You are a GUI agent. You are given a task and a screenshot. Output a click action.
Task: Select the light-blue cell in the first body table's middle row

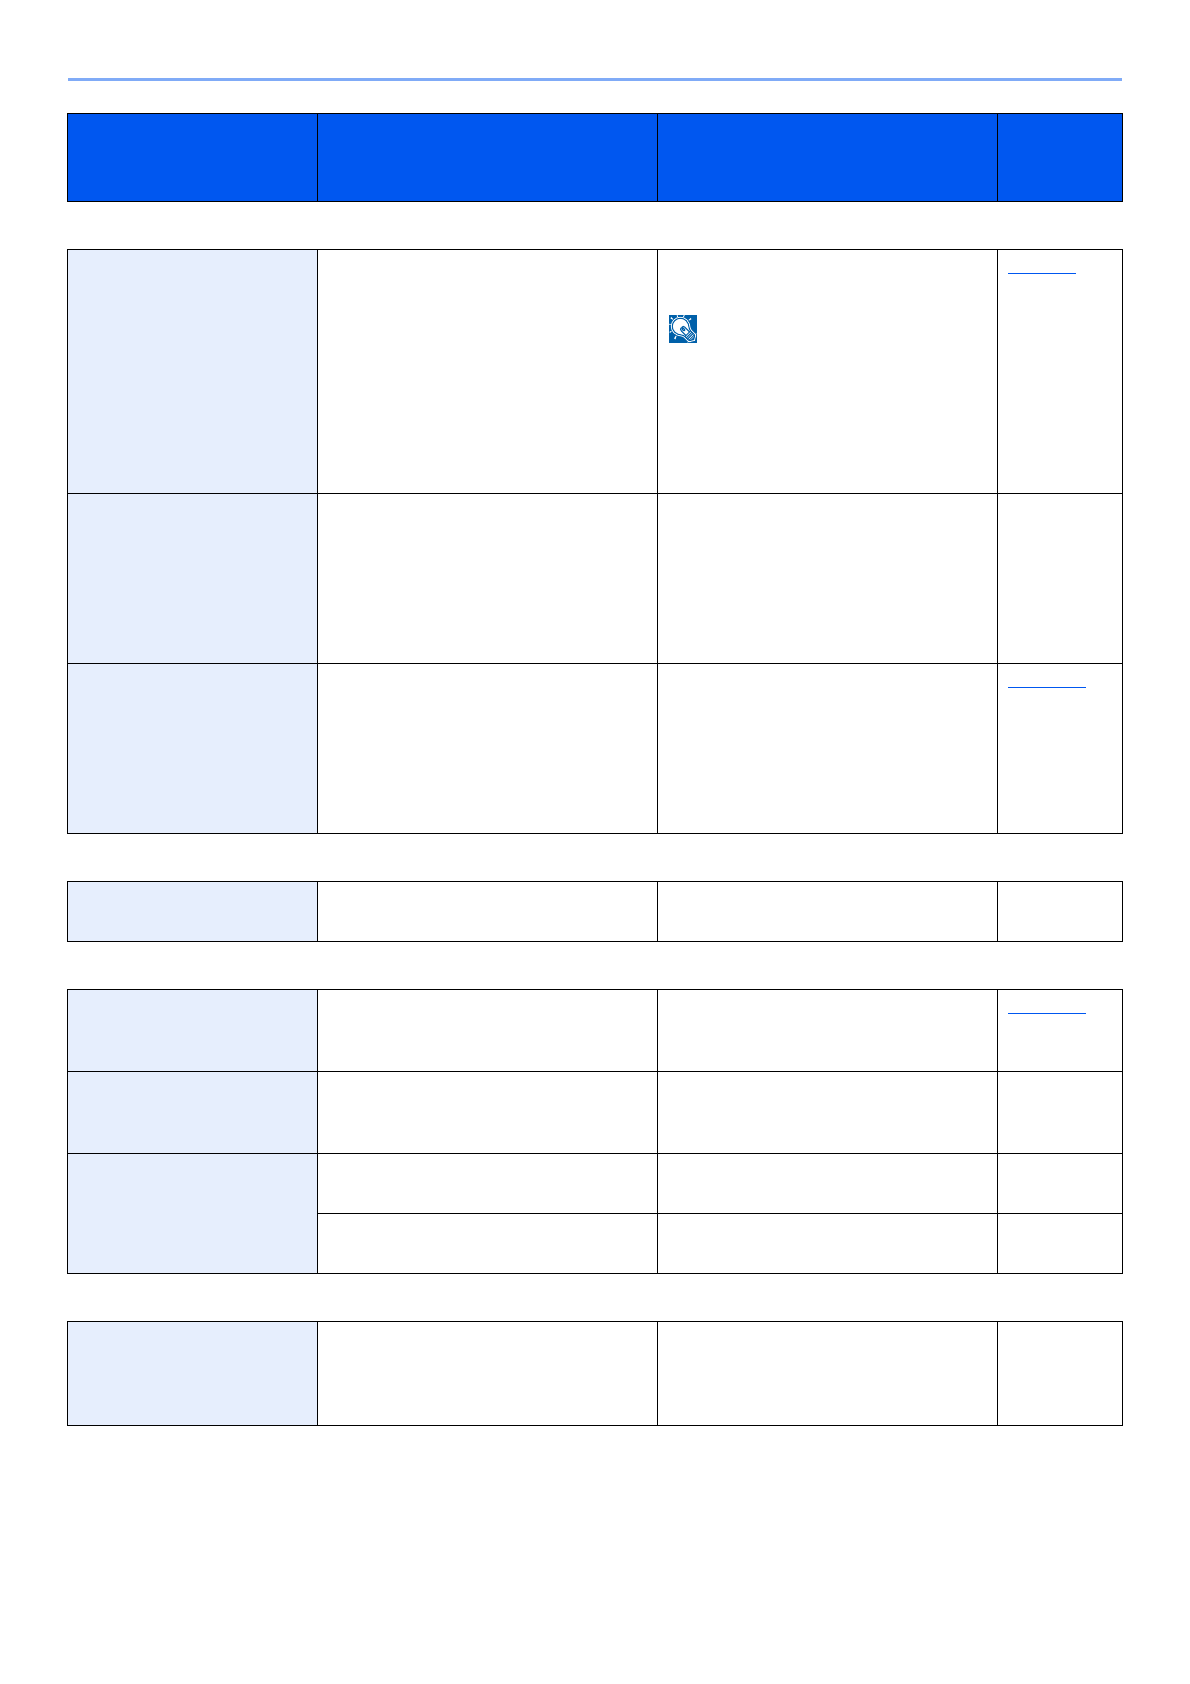click(x=192, y=578)
